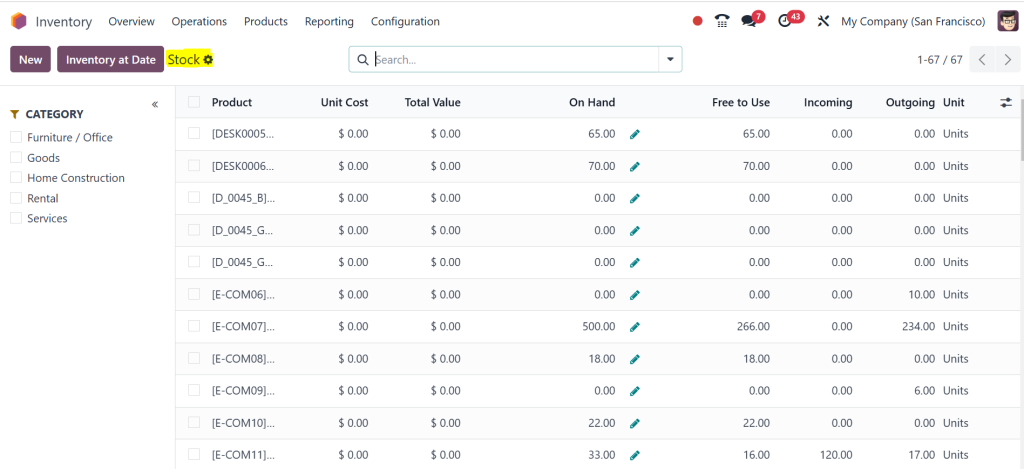
Task: Edit On Hand quantity for E-COM08
Action: pyautogui.click(x=635, y=359)
